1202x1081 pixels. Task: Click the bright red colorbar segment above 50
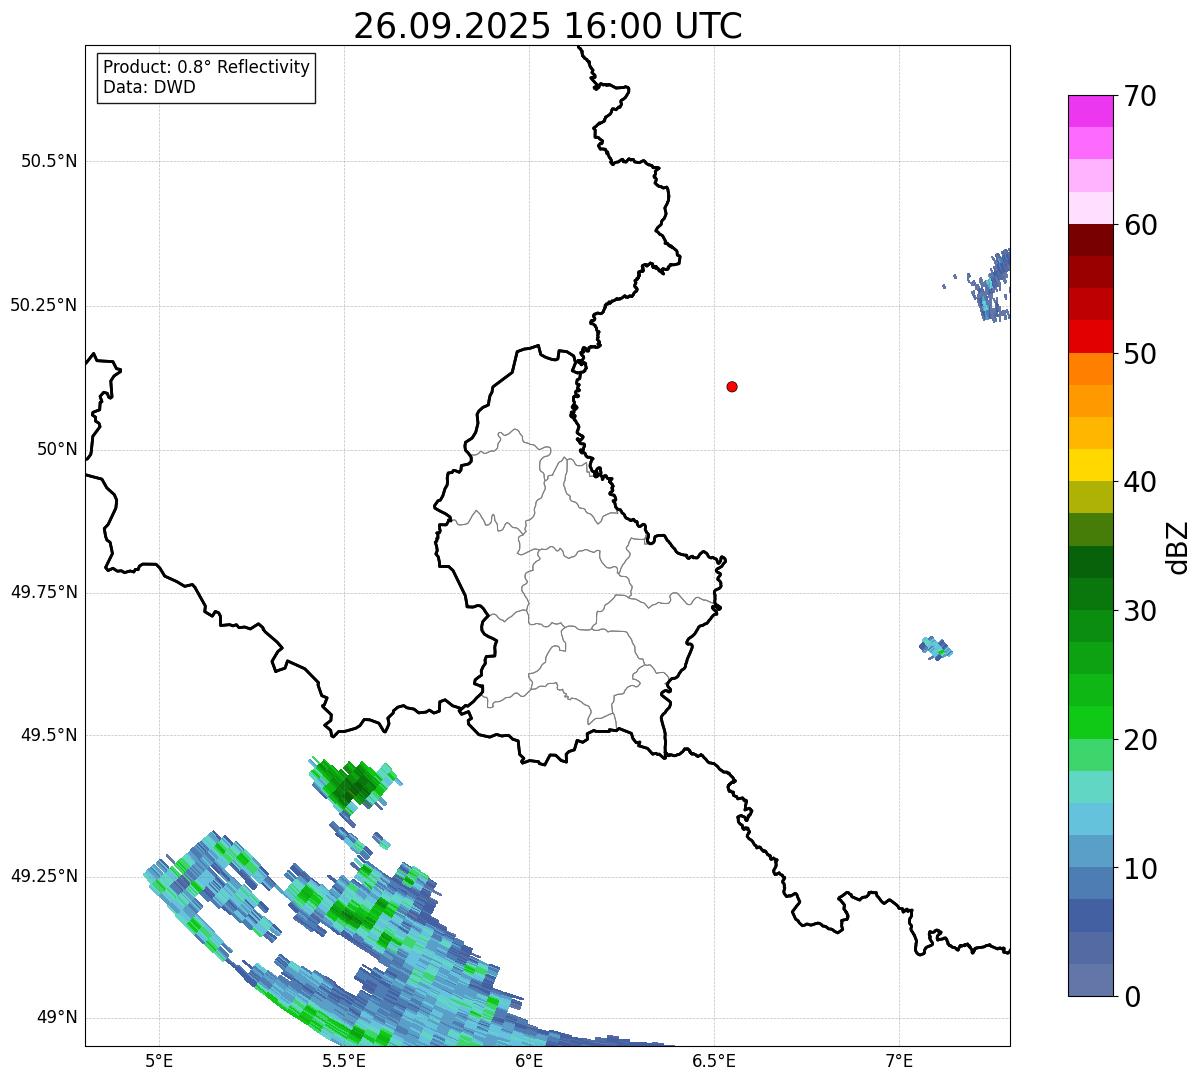1090,336
